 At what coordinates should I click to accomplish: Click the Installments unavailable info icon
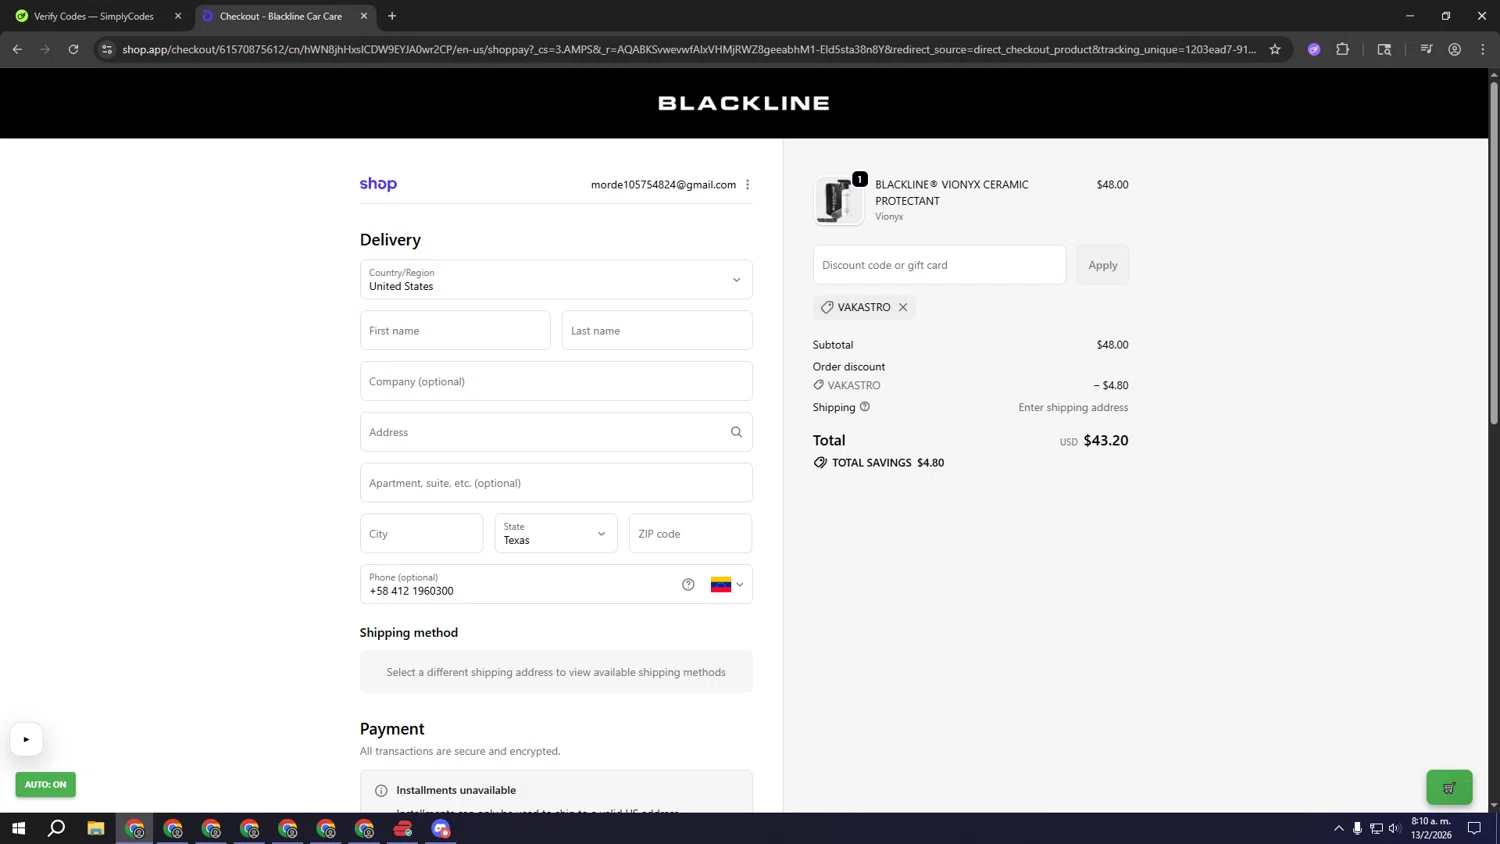(381, 790)
